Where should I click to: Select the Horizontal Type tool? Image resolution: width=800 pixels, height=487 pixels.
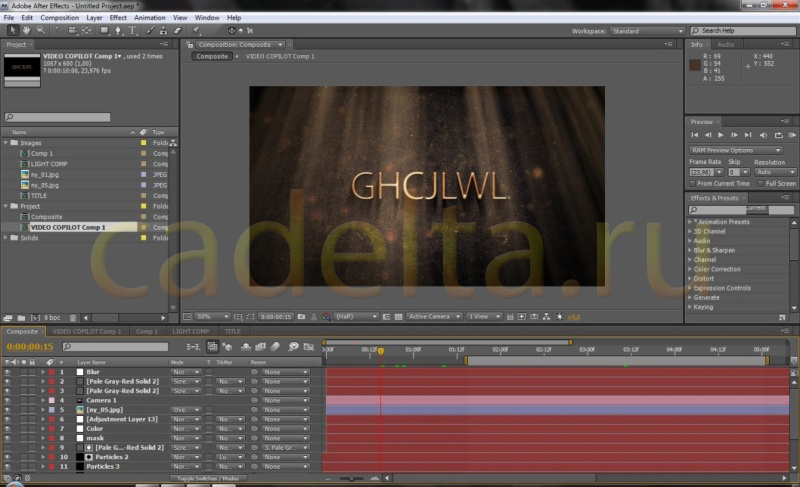coord(132,31)
